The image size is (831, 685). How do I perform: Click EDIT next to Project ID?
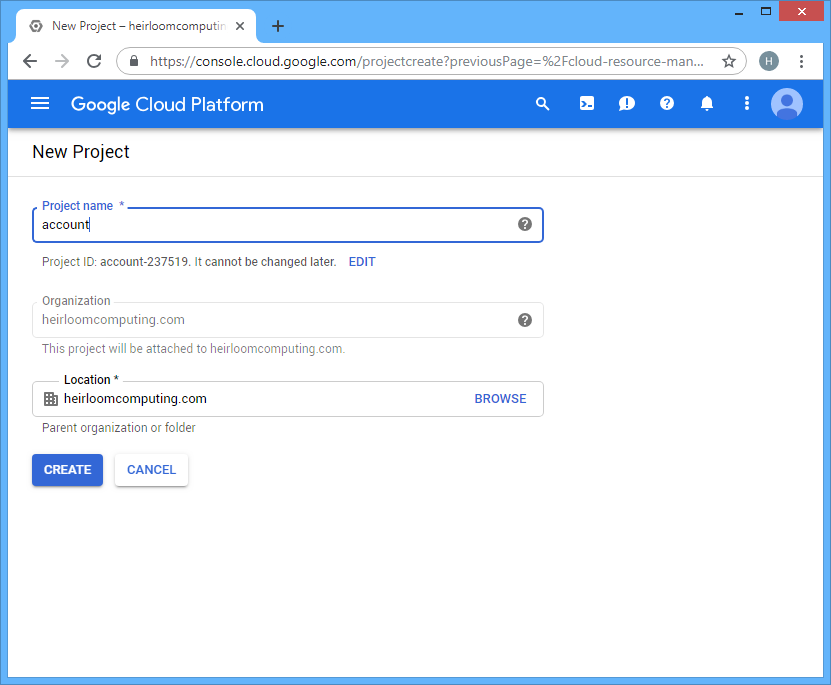click(362, 262)
